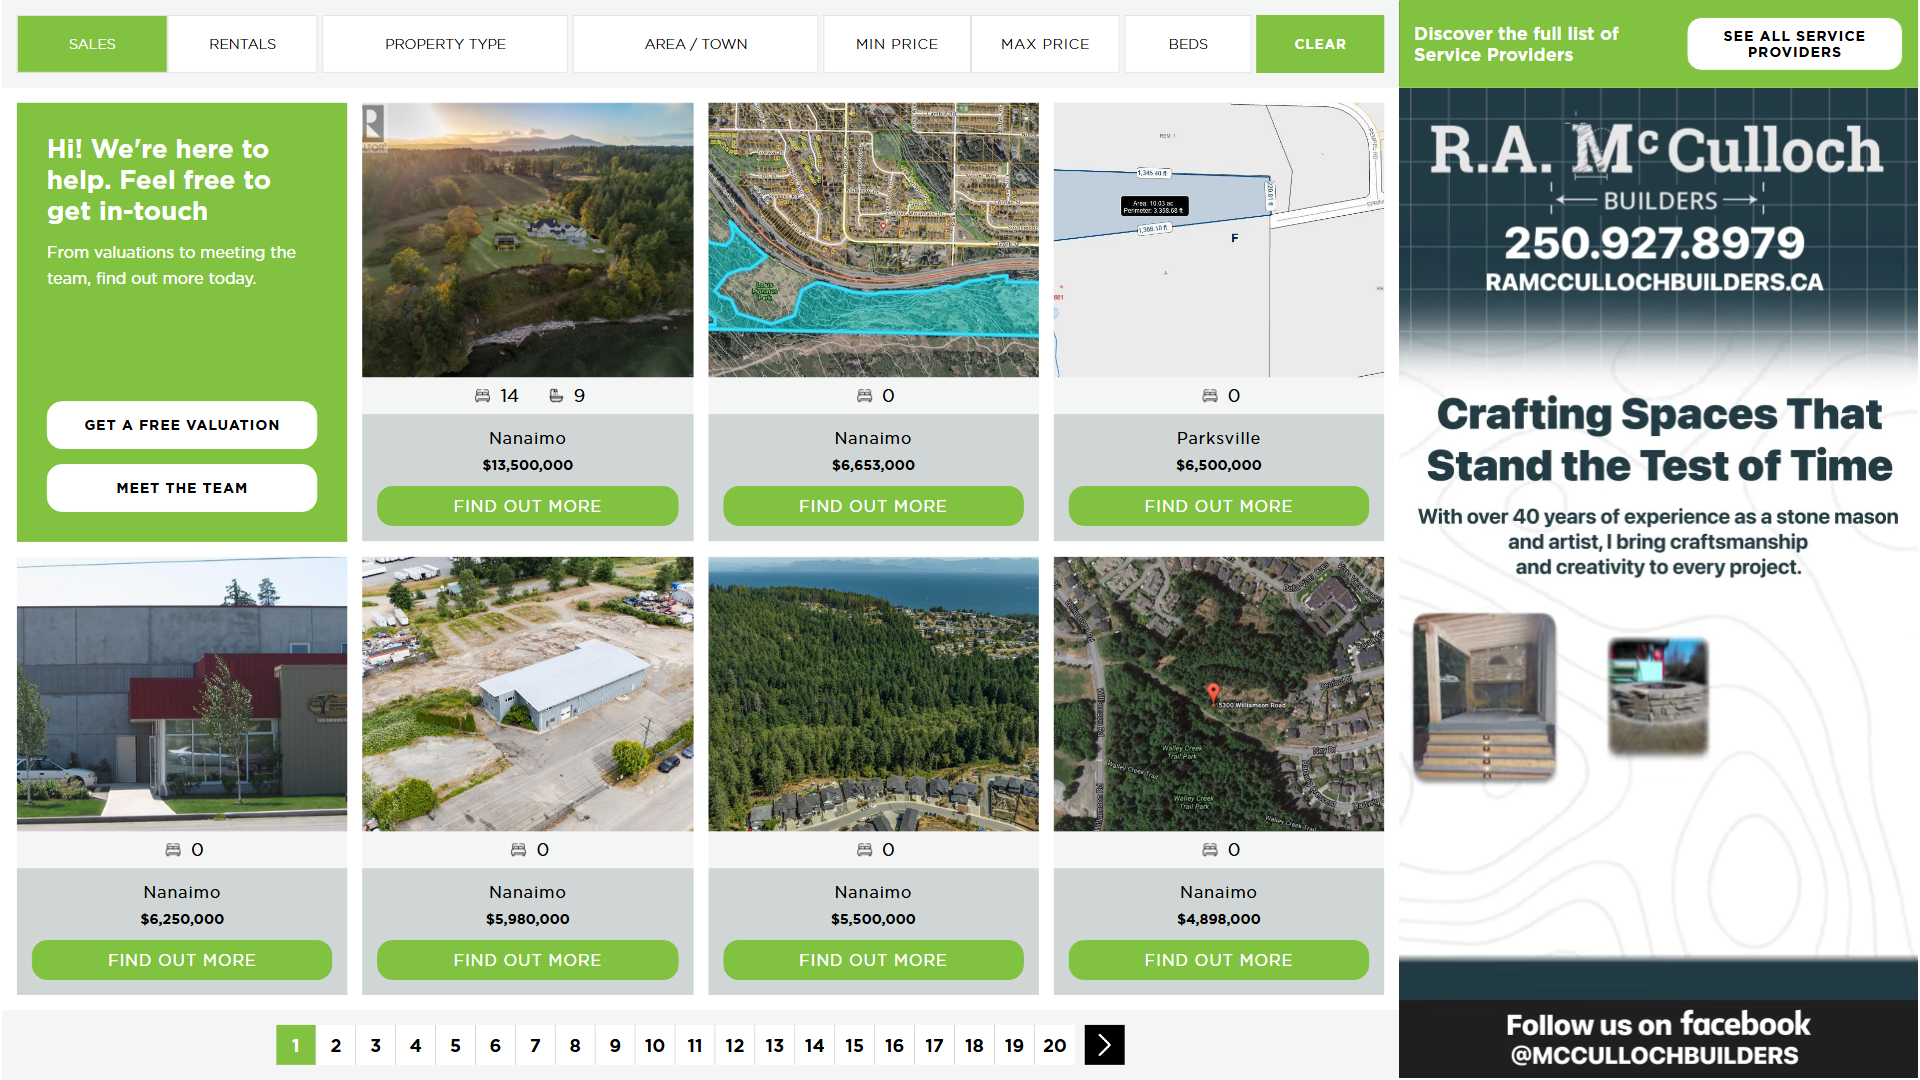This screenshot has height=1080, width=1920.
Task: Expand the Area / Town filter
Action: pos(695,44)
